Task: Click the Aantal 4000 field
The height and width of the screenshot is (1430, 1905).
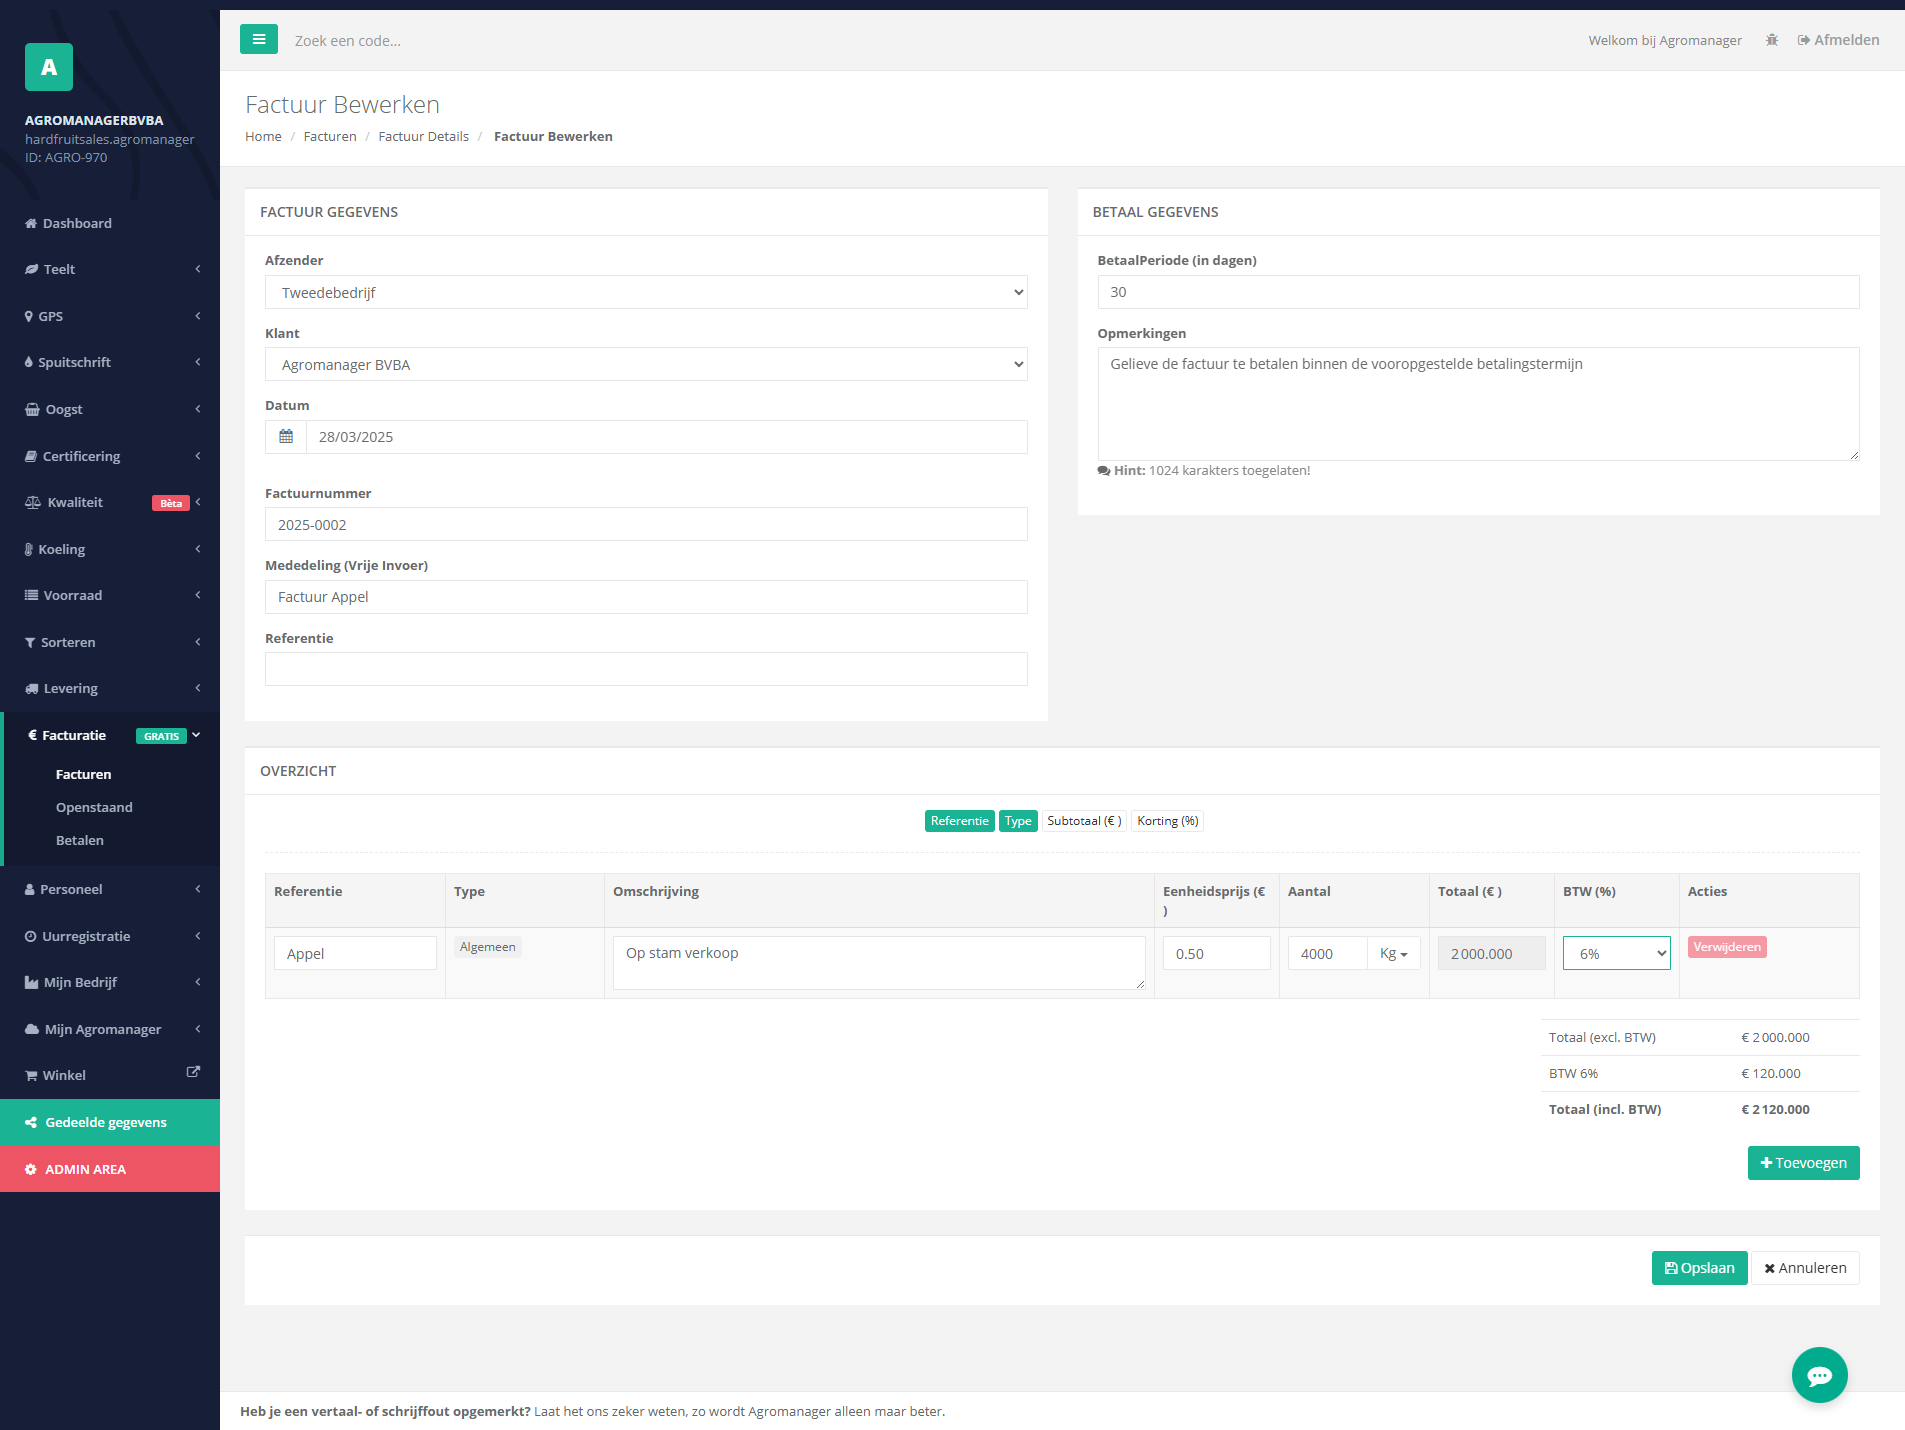Action: tap(1327, 953)
